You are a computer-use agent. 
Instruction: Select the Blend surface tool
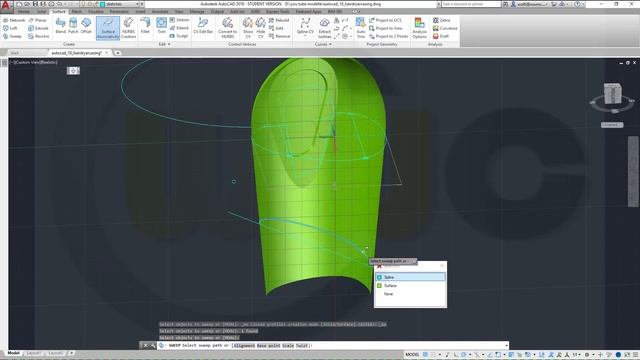coord(60,25)
